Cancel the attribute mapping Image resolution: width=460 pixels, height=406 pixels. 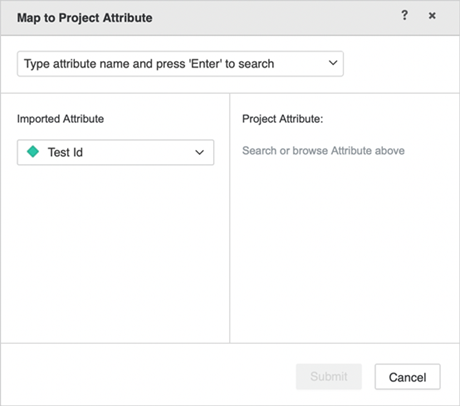click(407, 377)
